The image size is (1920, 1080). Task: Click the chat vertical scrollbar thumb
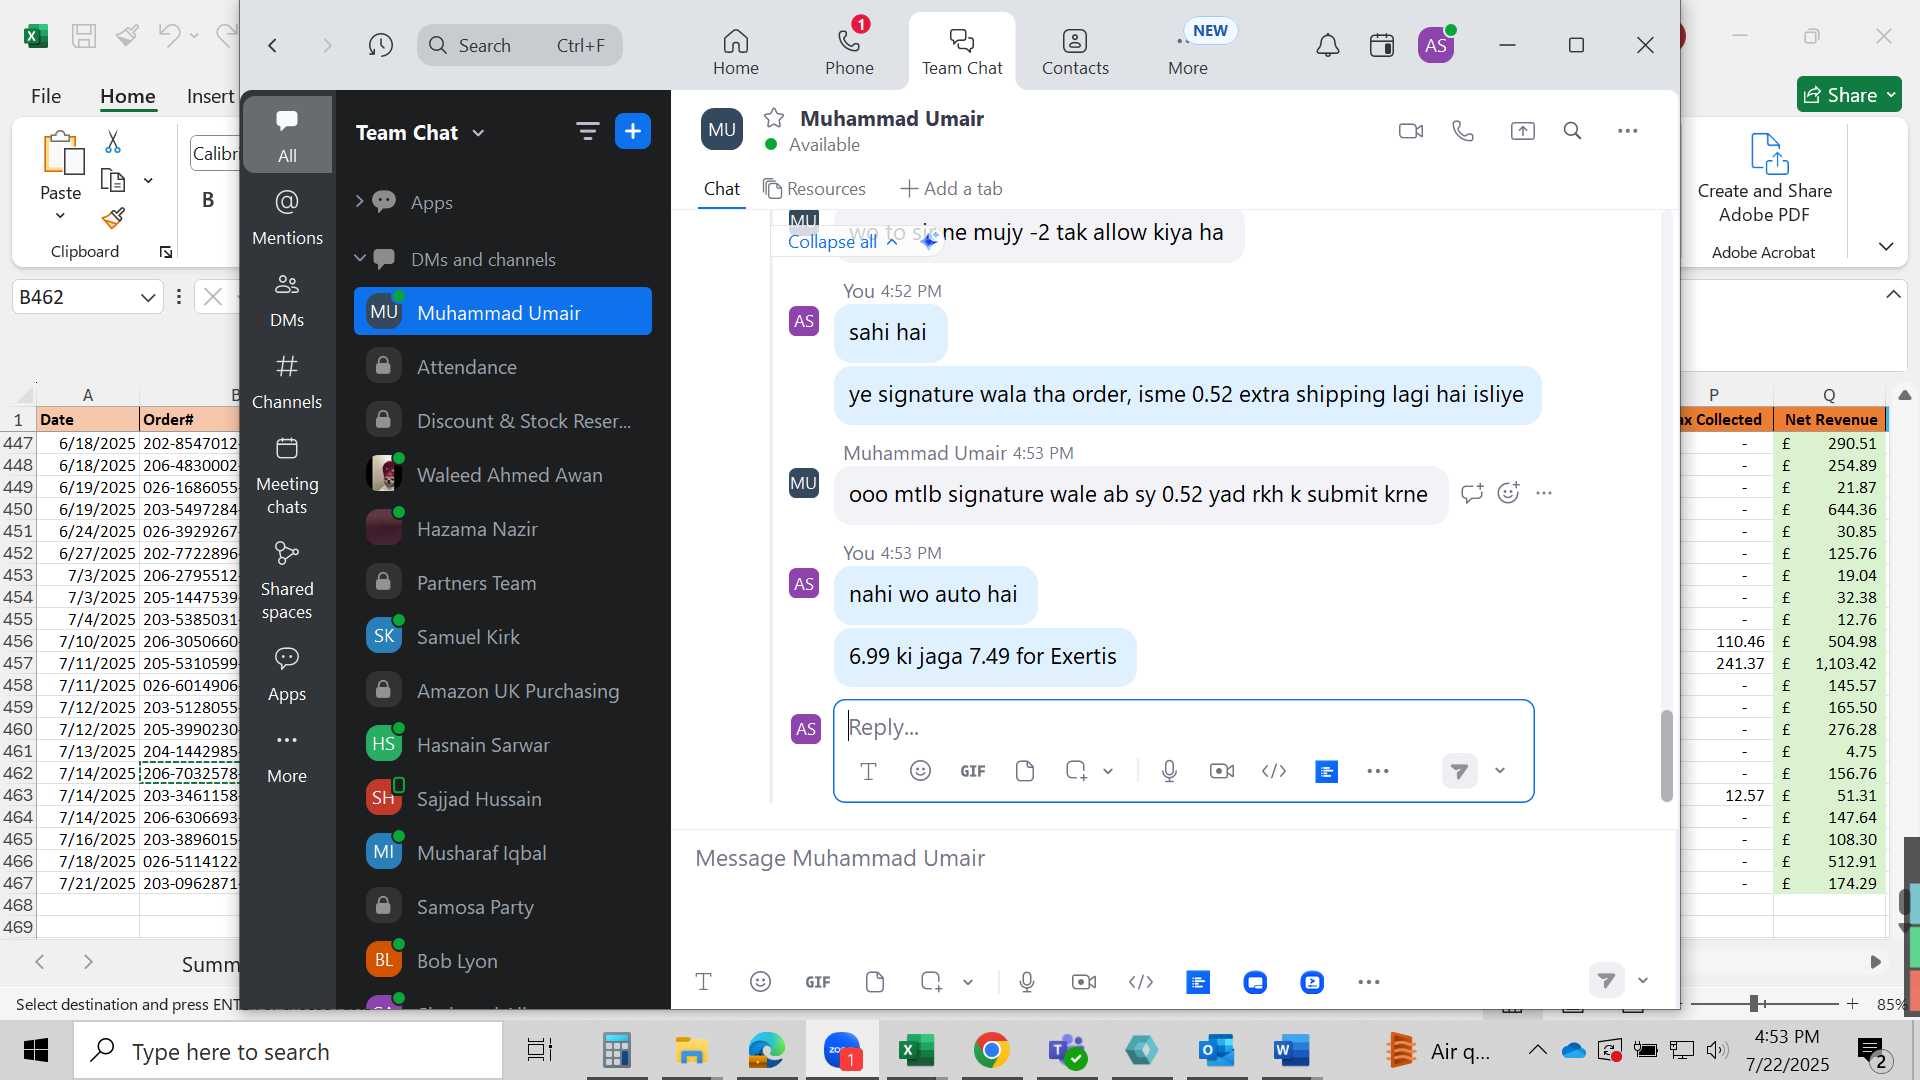coord(1666,755)
